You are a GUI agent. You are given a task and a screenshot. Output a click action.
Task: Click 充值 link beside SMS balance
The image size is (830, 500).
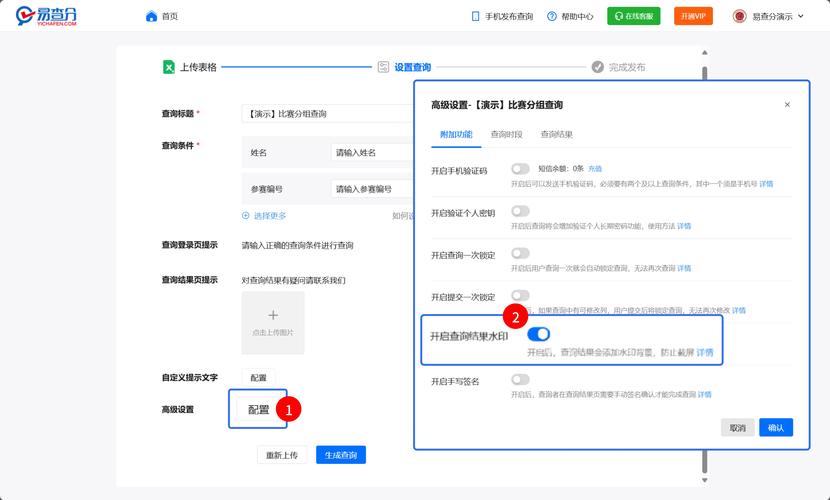coord(595,169)
